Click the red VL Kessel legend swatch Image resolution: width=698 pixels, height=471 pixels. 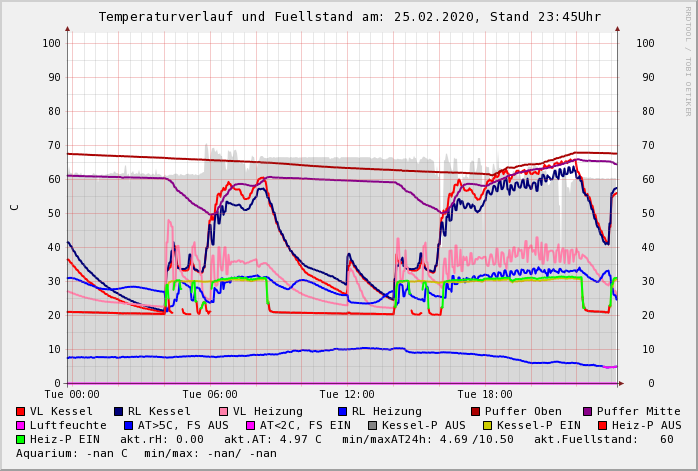(x=21, y=411)
